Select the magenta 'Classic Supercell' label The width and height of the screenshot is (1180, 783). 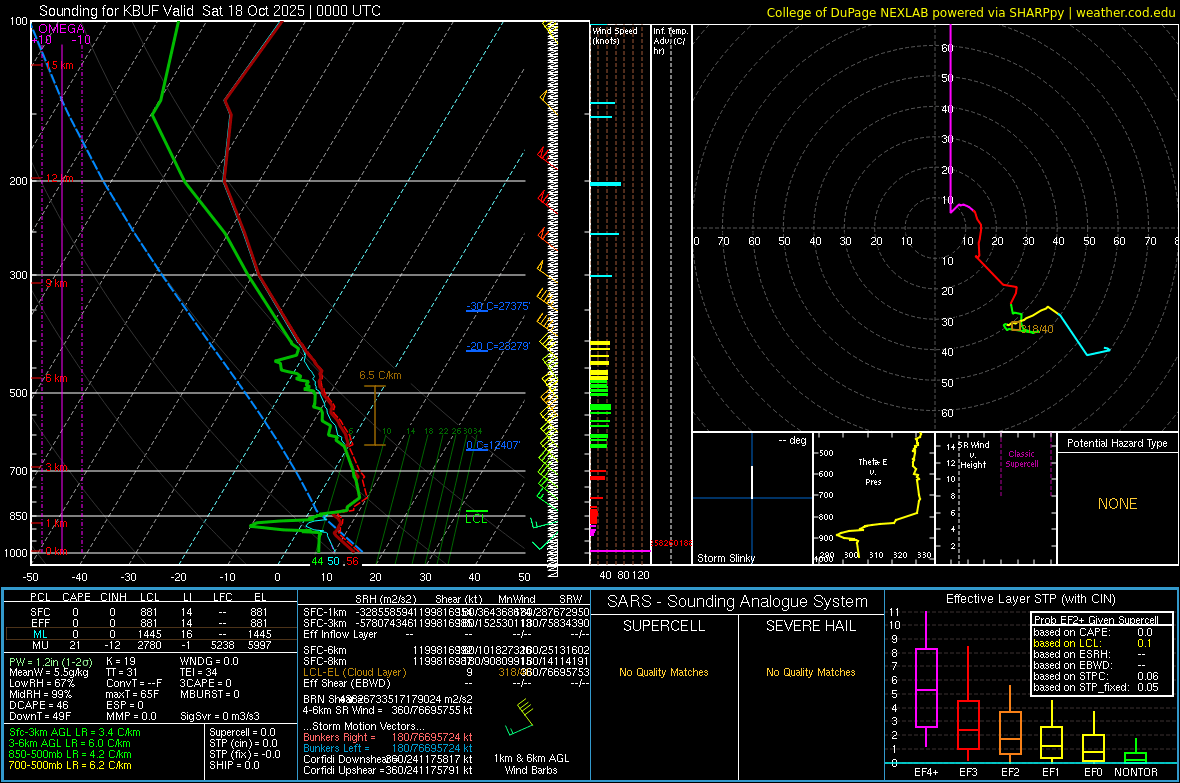[x=1022, y=459]
